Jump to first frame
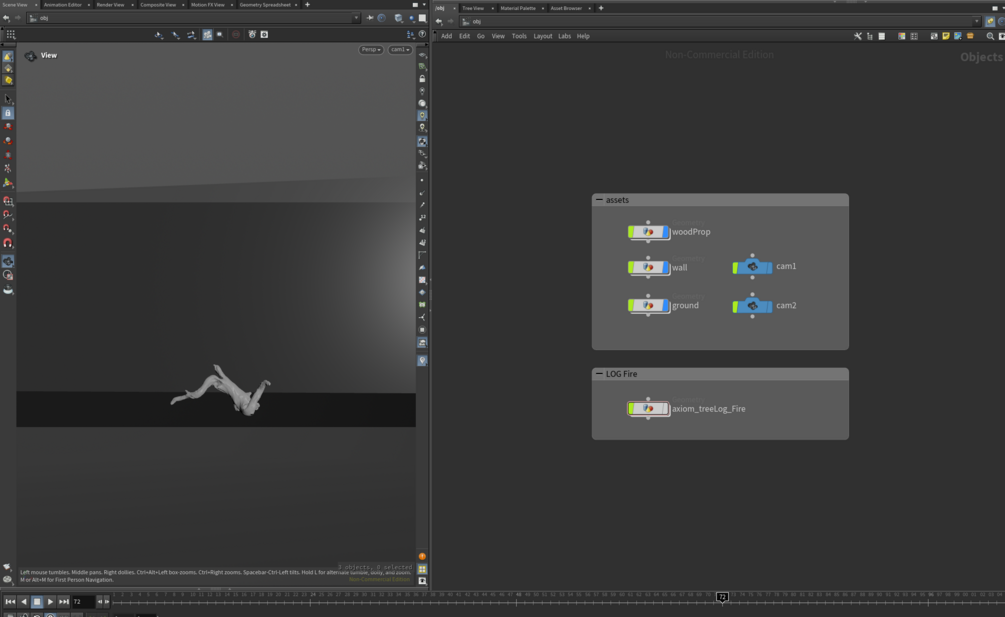1005x617 pixels. [x=10, y=602]
